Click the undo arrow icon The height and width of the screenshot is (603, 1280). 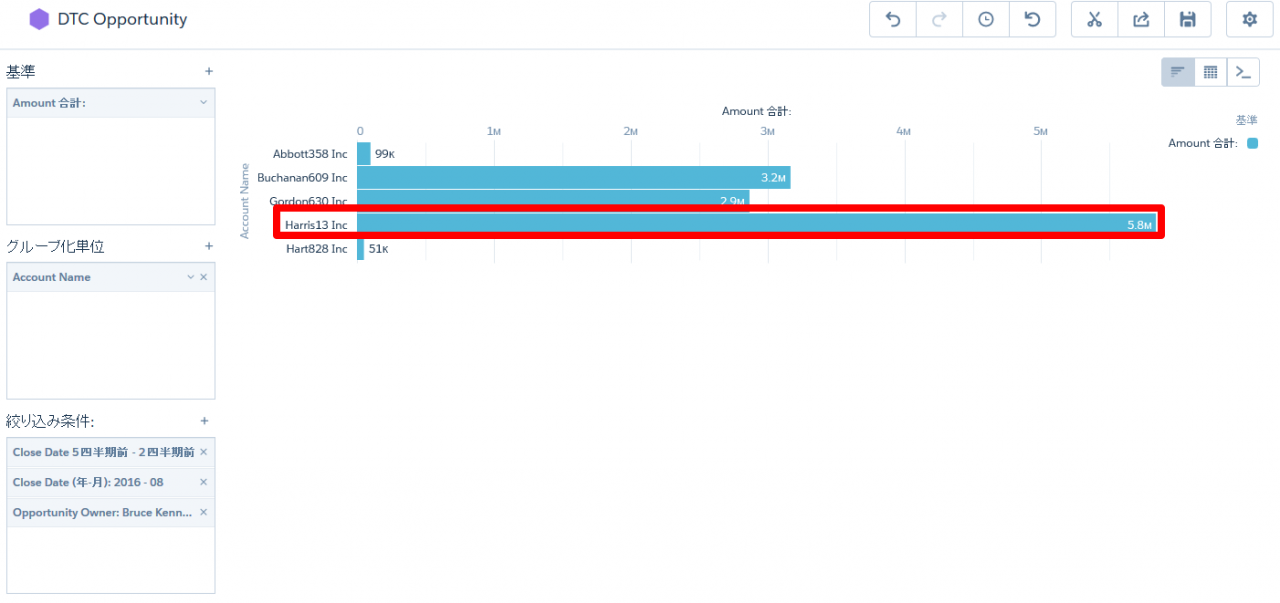[x=893, y=20]
